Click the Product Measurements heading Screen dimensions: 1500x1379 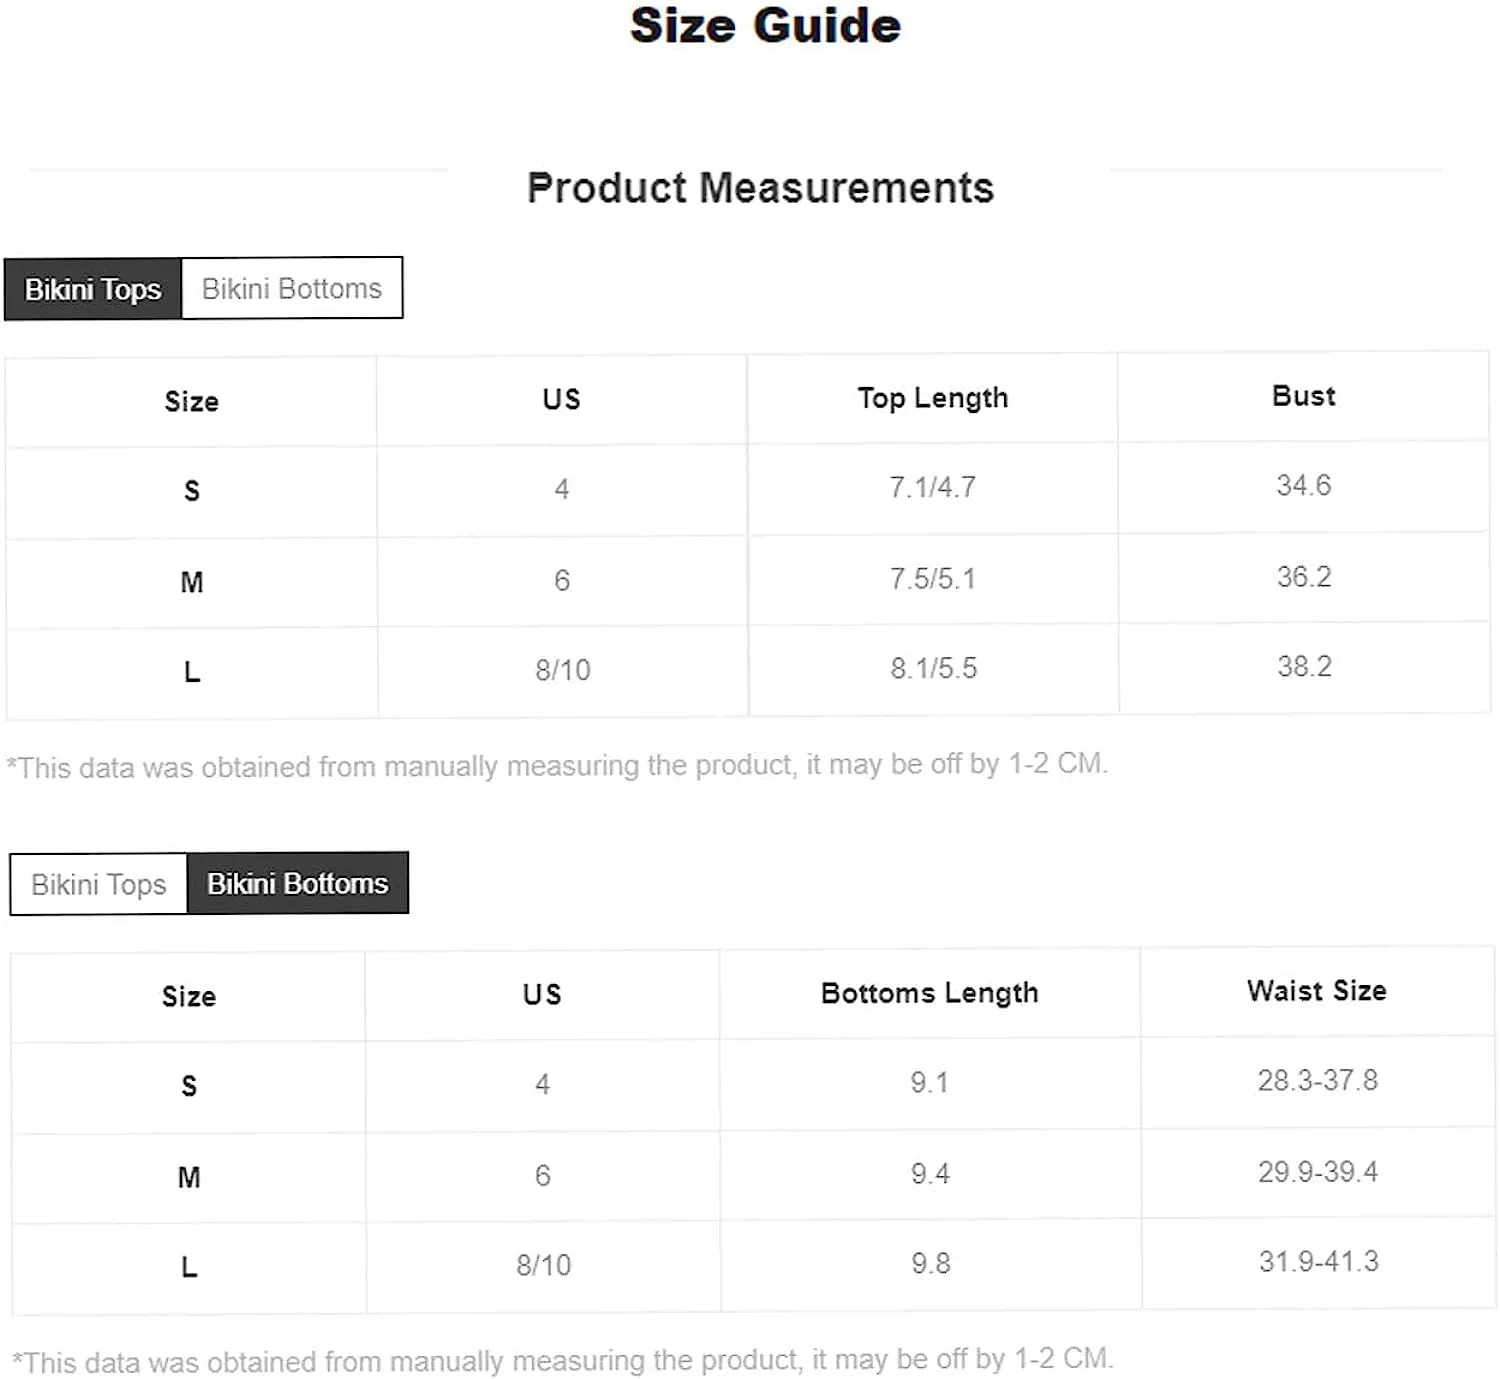coord(760,188)
